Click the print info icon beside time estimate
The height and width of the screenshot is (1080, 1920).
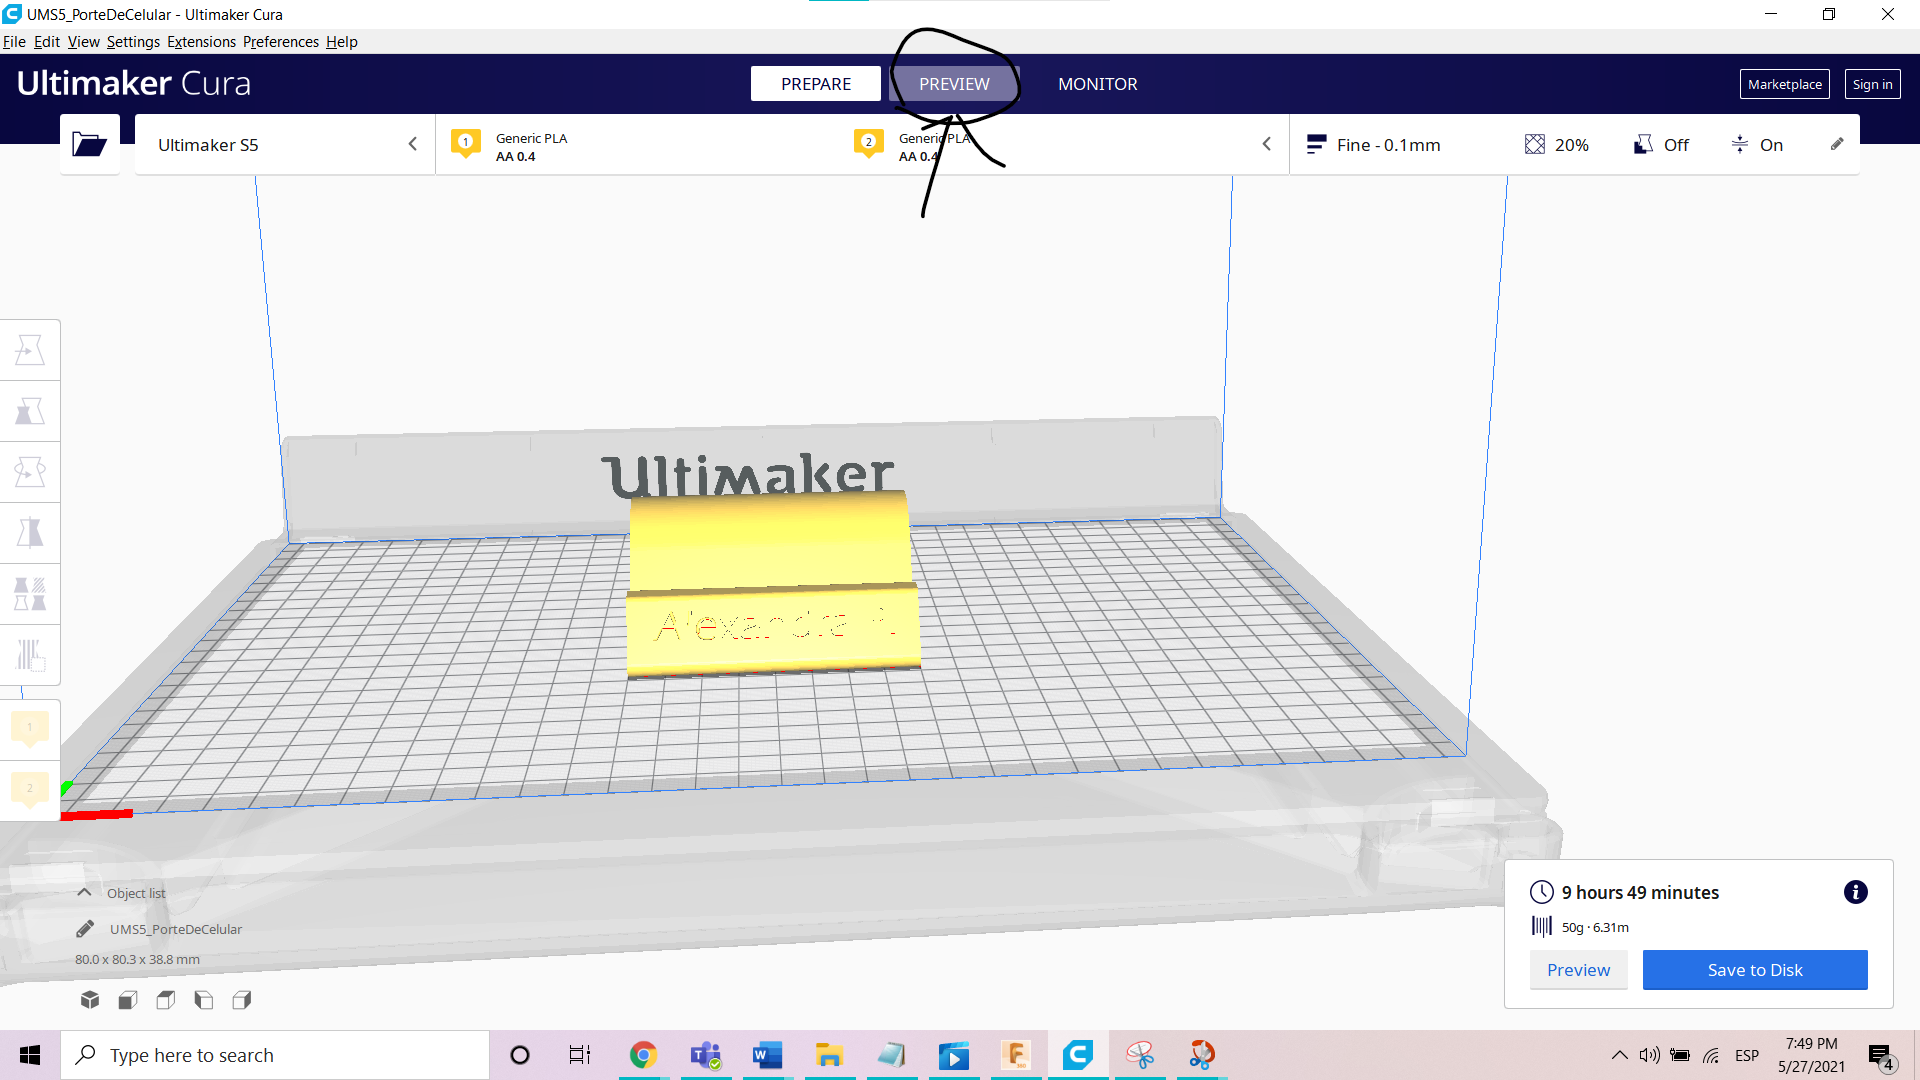pyautogui.click(x=1855, y=892)
